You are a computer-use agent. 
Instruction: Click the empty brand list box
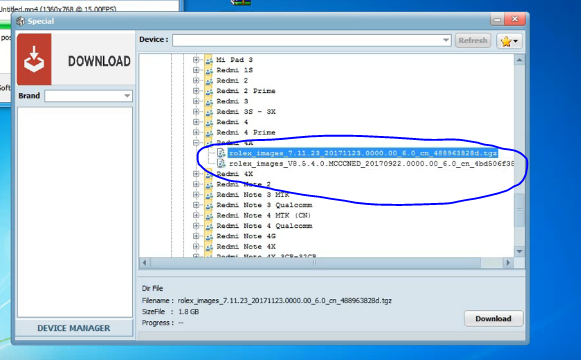click(75, 212)
